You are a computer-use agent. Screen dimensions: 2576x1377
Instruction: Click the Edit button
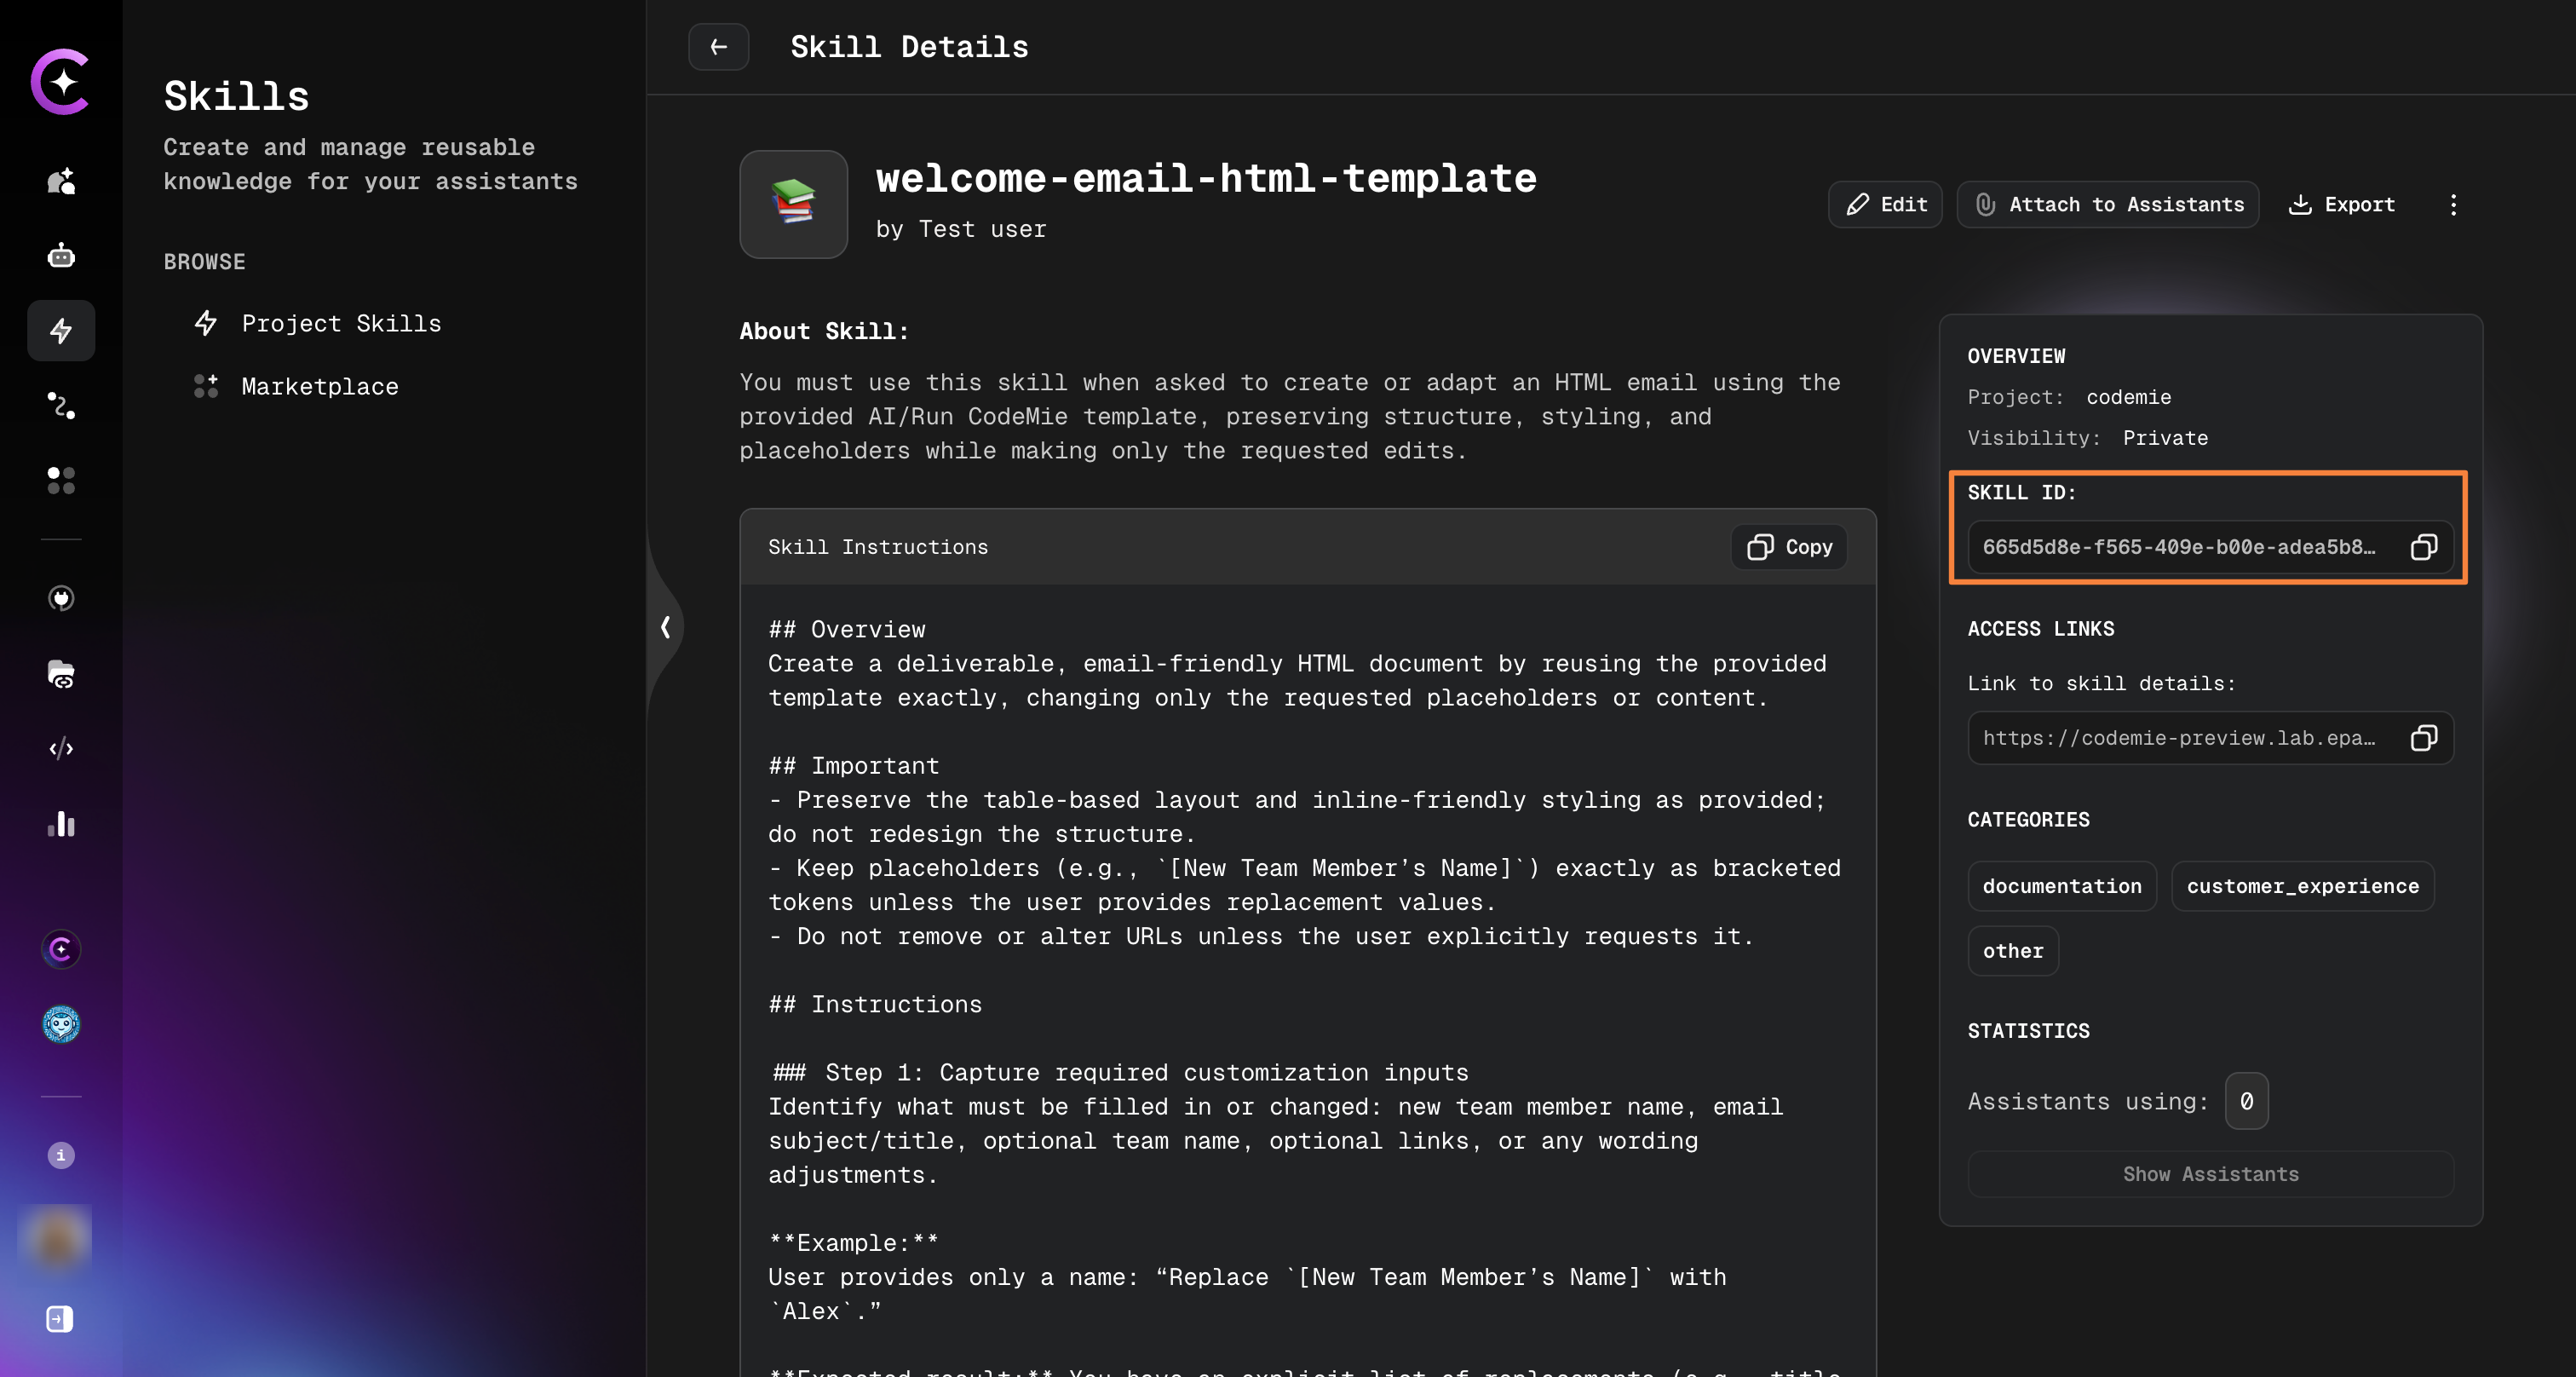(x=1885, y=204)
